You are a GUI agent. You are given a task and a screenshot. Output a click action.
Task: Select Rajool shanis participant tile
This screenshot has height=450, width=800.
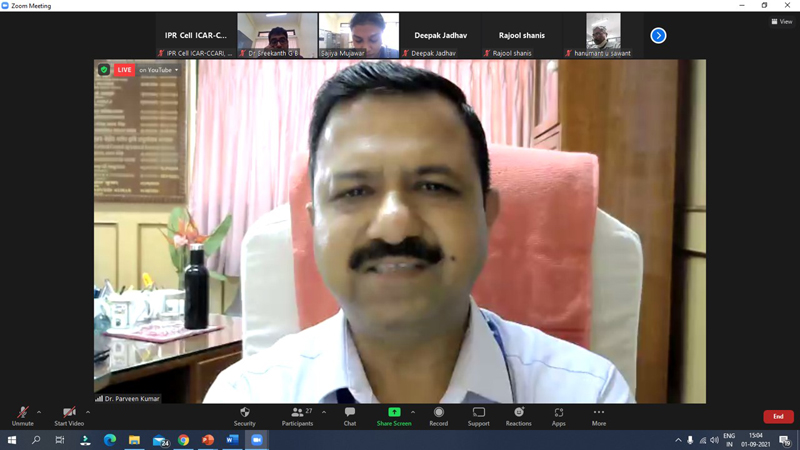(522, 35)
